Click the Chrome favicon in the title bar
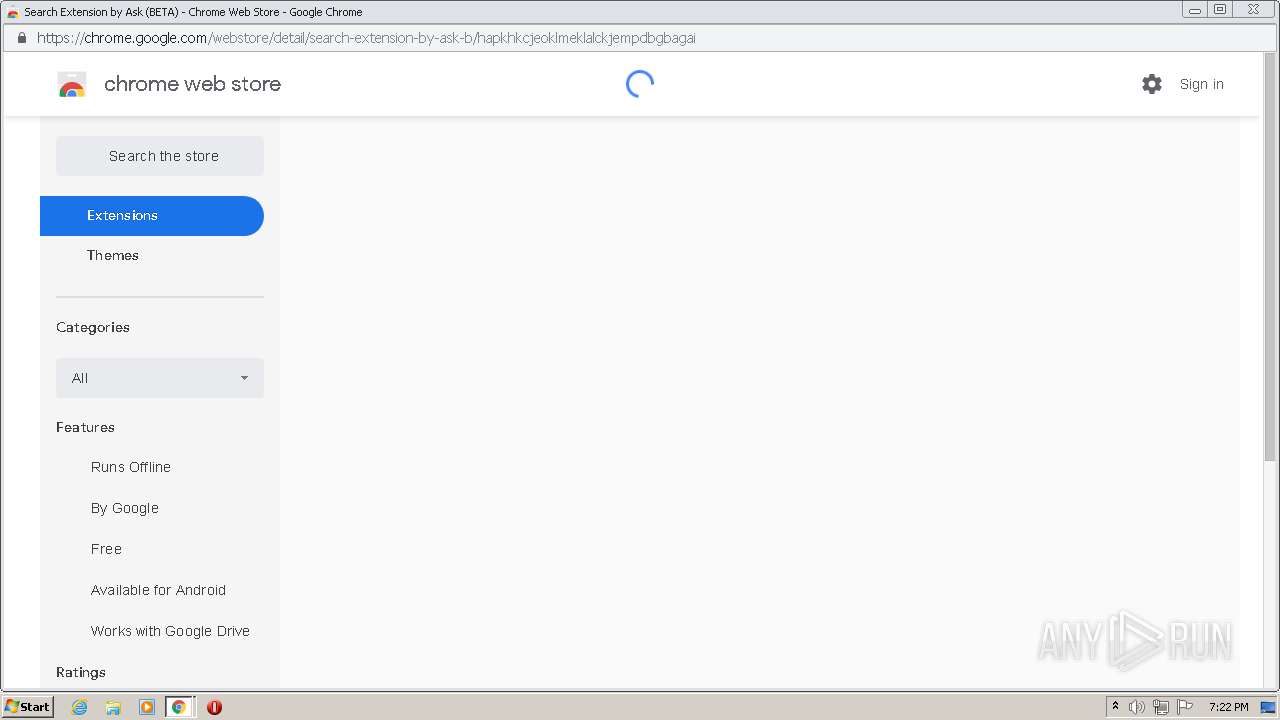 point(13,12)
